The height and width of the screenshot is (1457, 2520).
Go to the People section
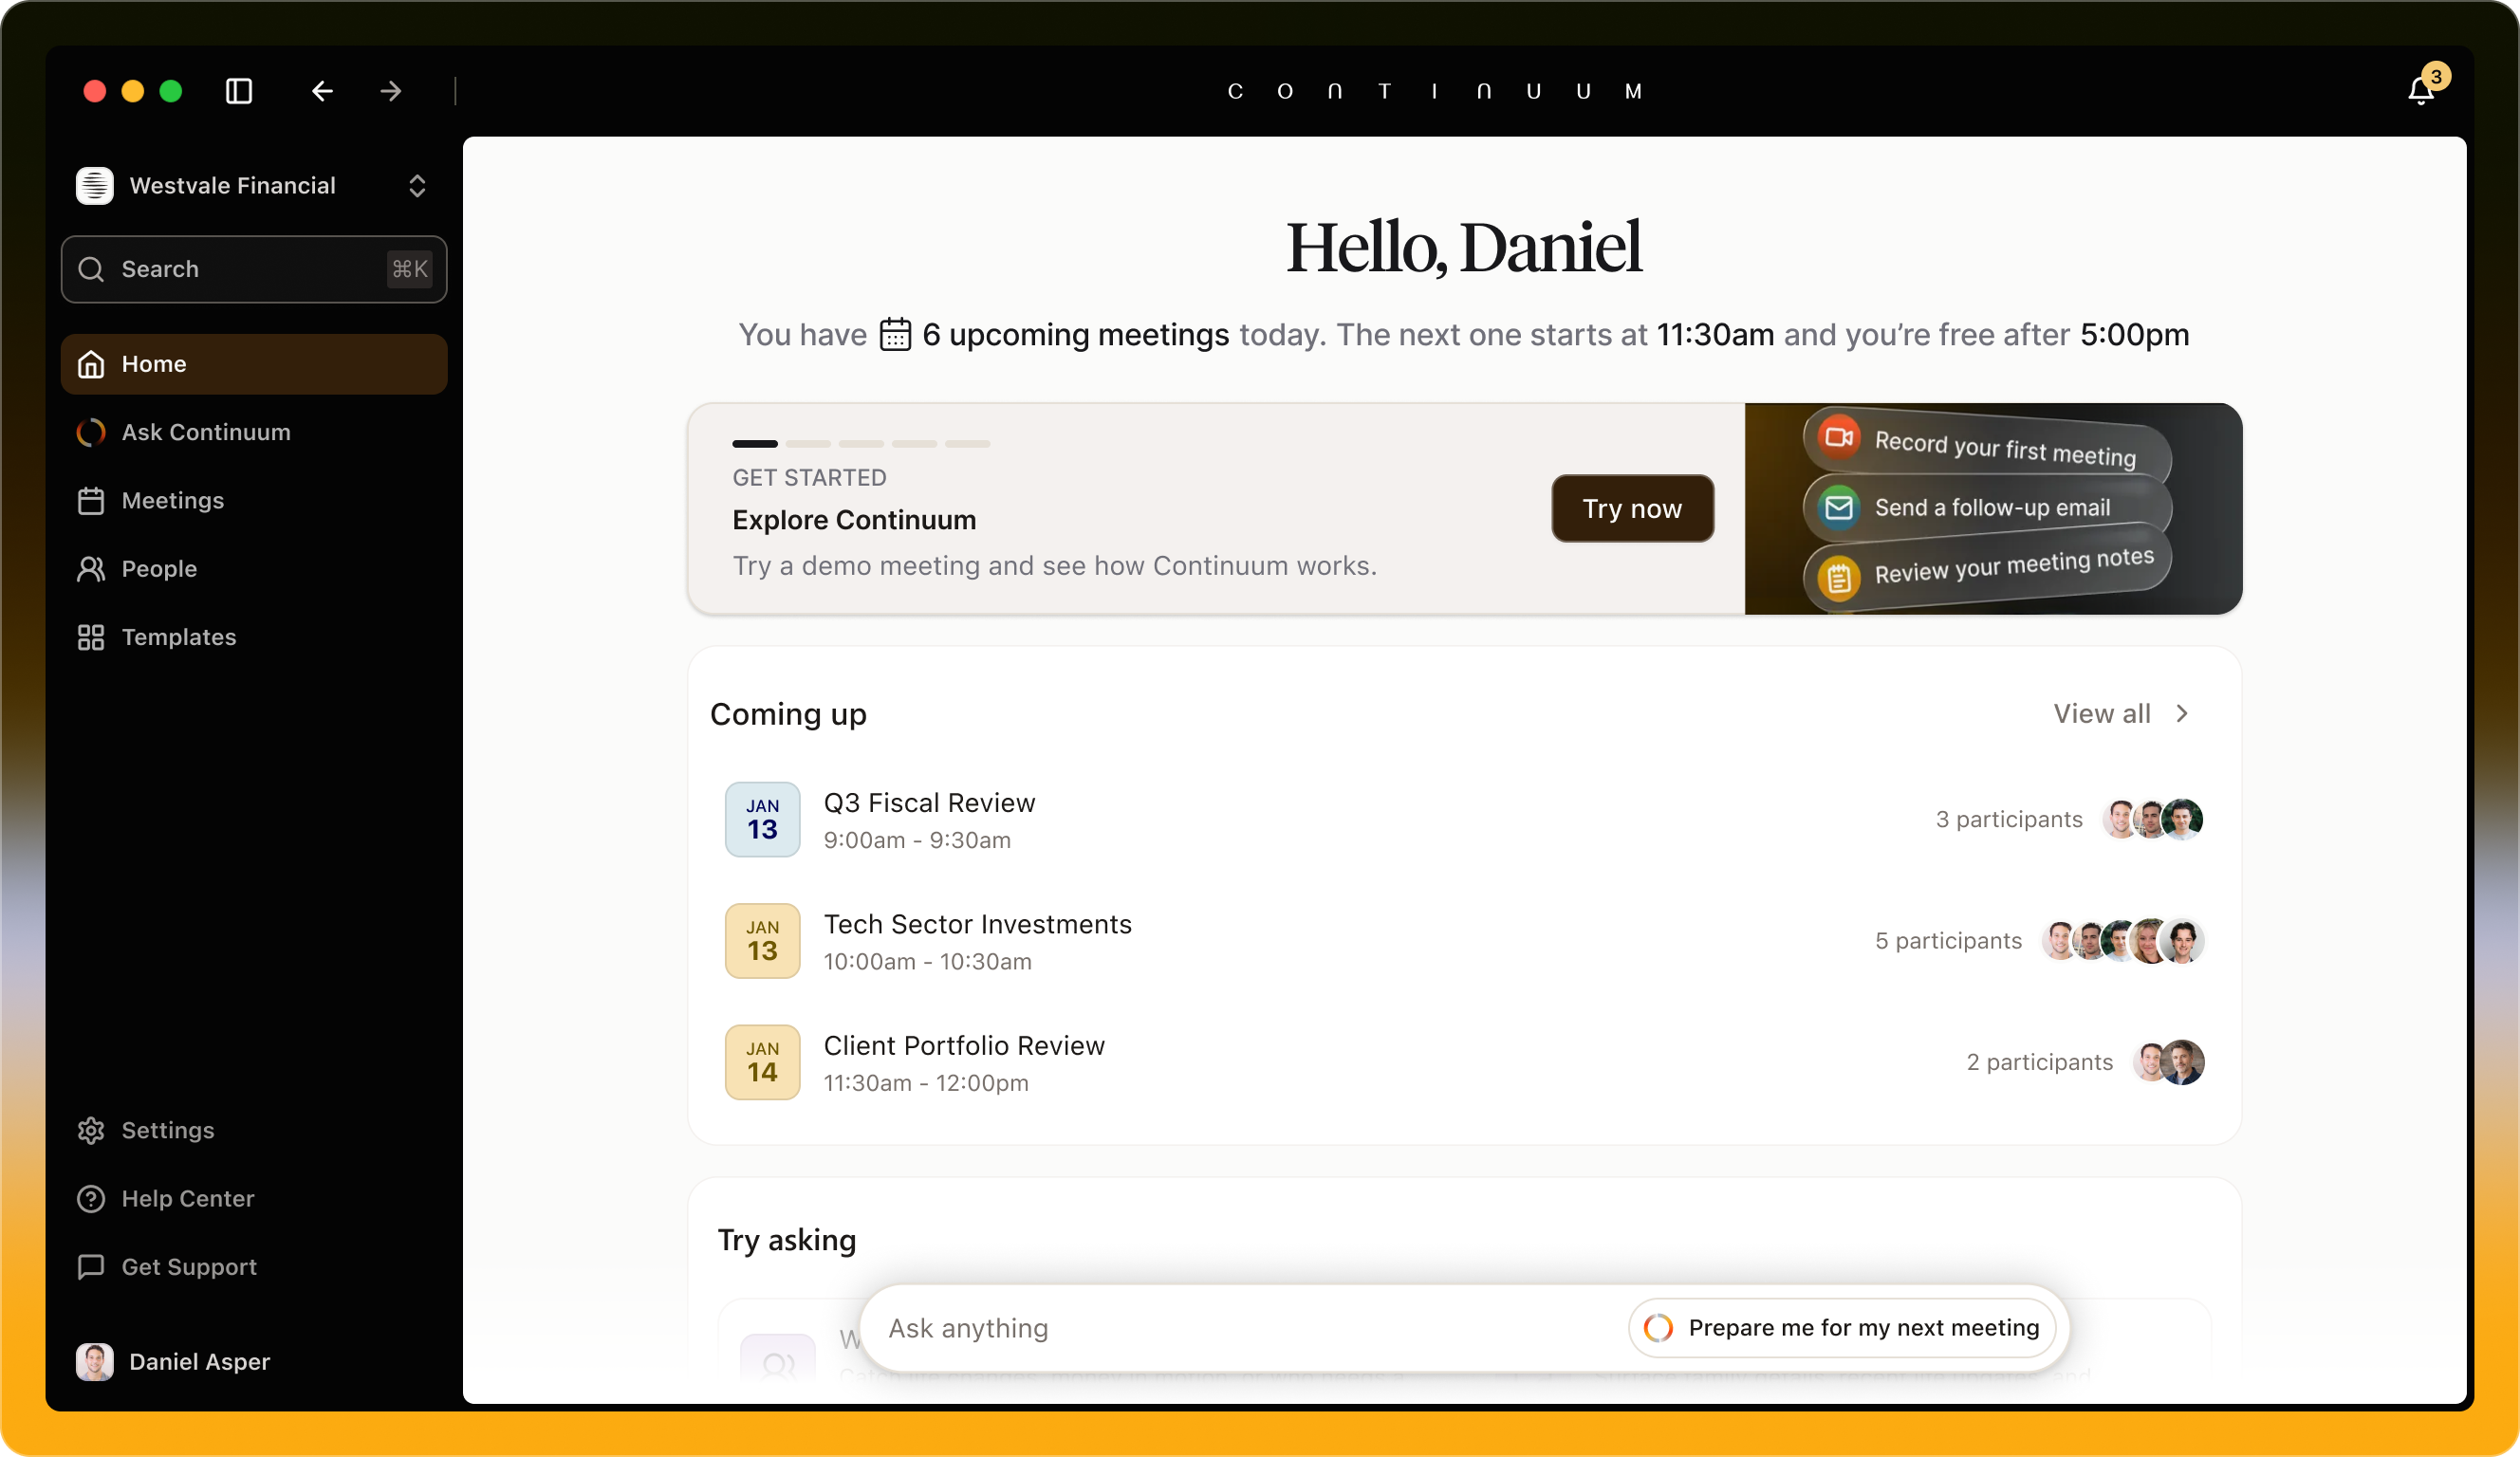pyautogui.click(x=159, y=569)
